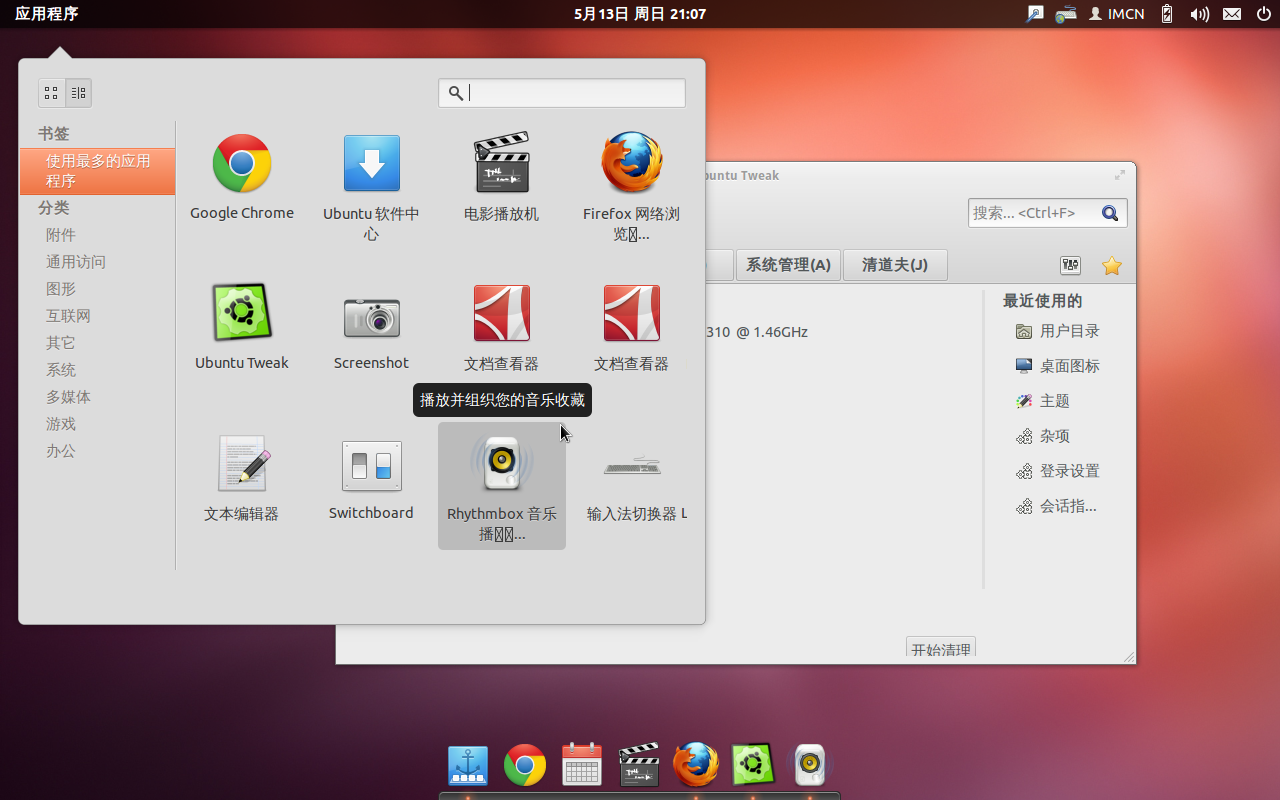The image size is (1280, 800).
Task: Select the 系统 category
Action: coord(61,370)
